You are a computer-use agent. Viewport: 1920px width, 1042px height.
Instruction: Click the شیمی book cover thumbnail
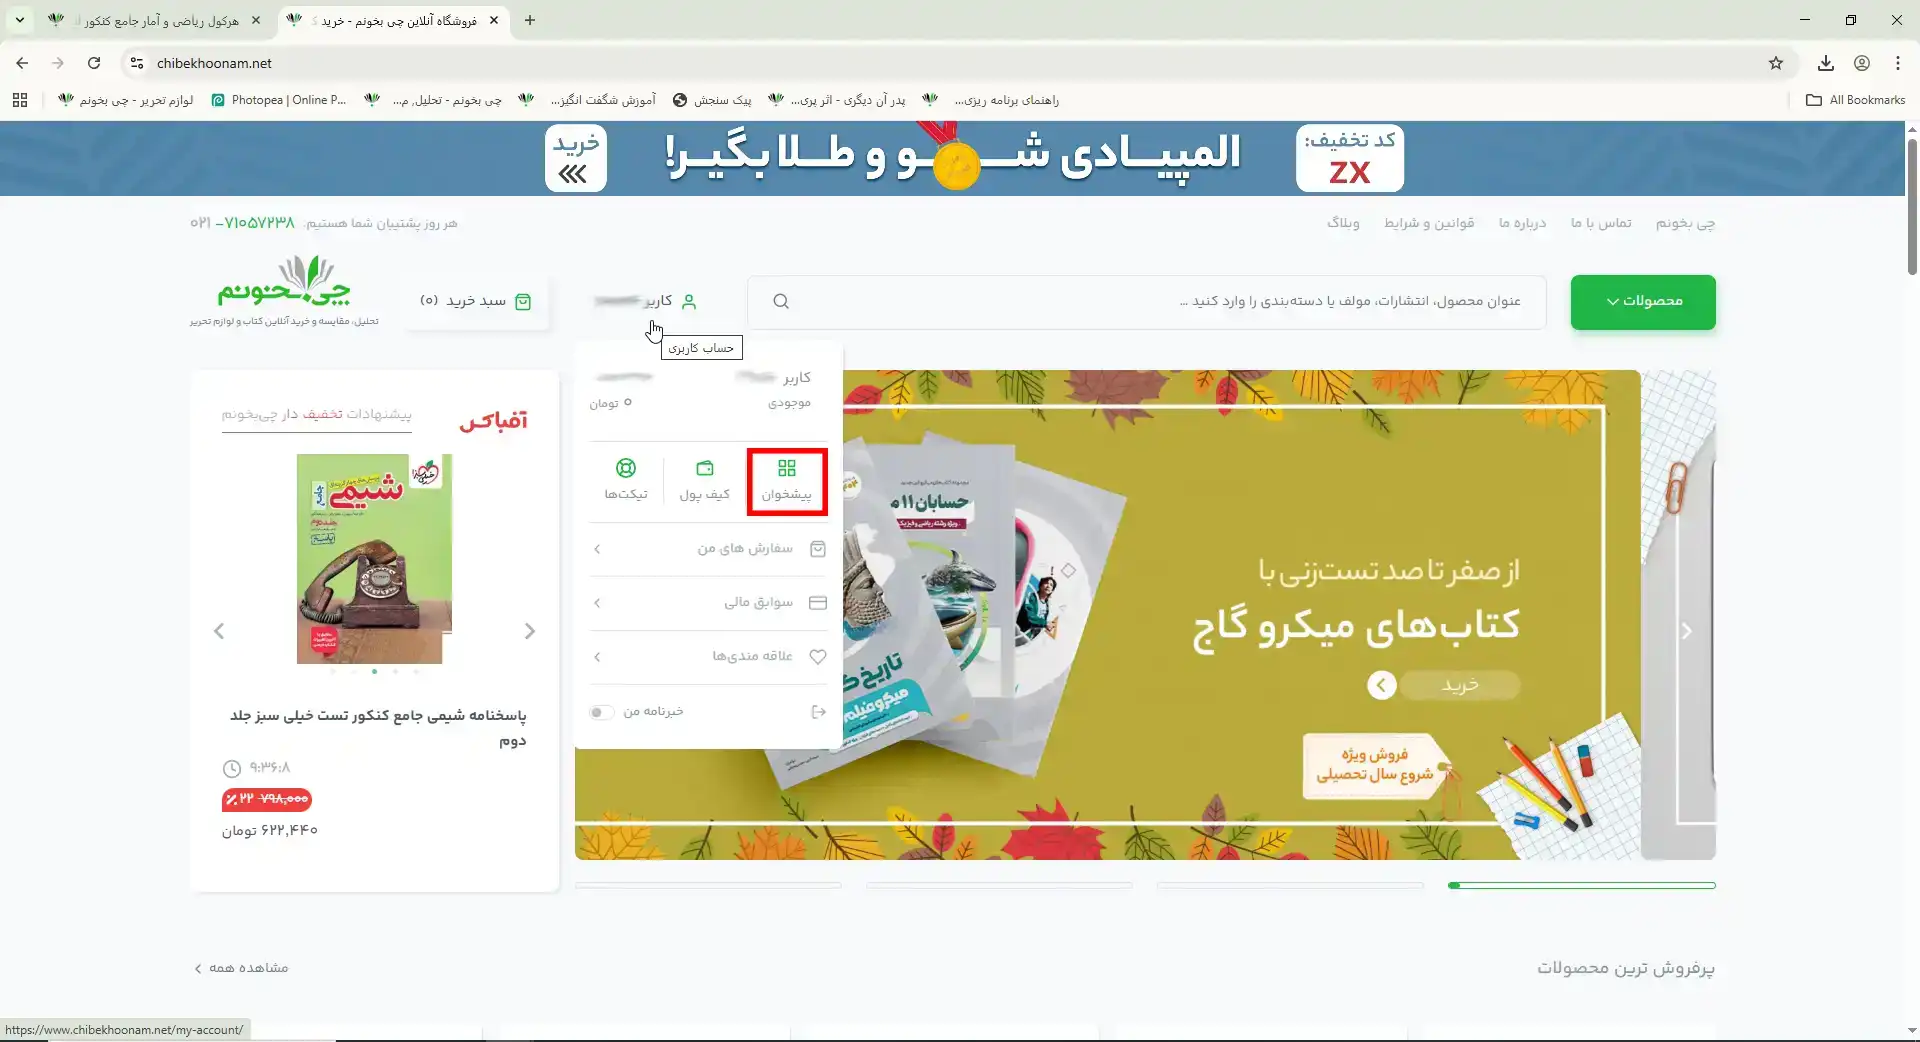tap(374, 559)
